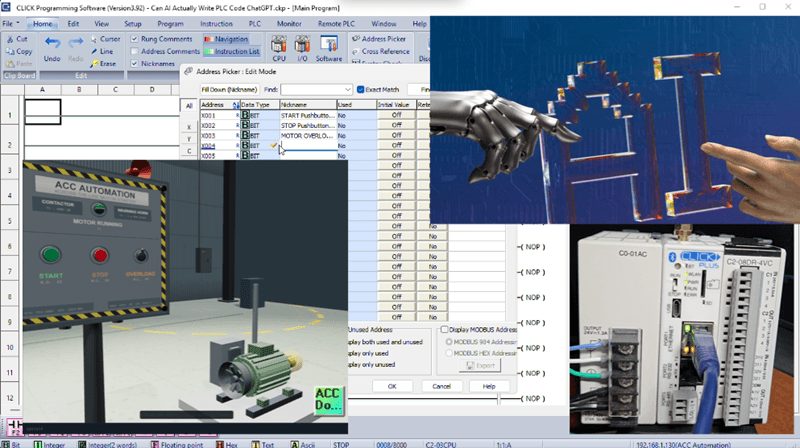Image resolution: width=800 pixels, height=448 pixels.
Task: Click the X004 nickname edit field
Action: tap(308, 146)
